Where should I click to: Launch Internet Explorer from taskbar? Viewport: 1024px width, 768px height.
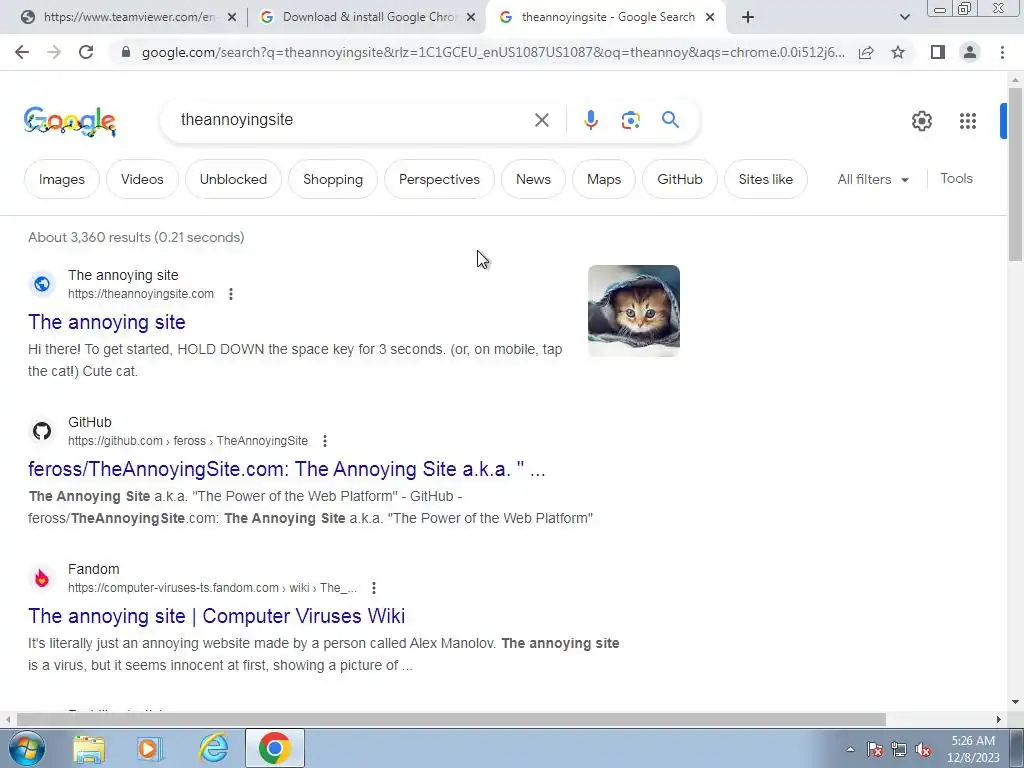pos(213,749)
